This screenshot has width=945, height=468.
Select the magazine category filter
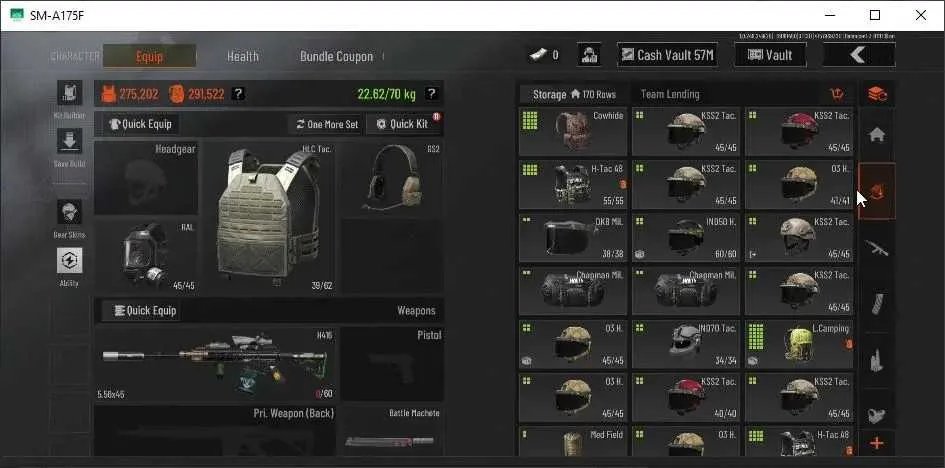(877, 304)
